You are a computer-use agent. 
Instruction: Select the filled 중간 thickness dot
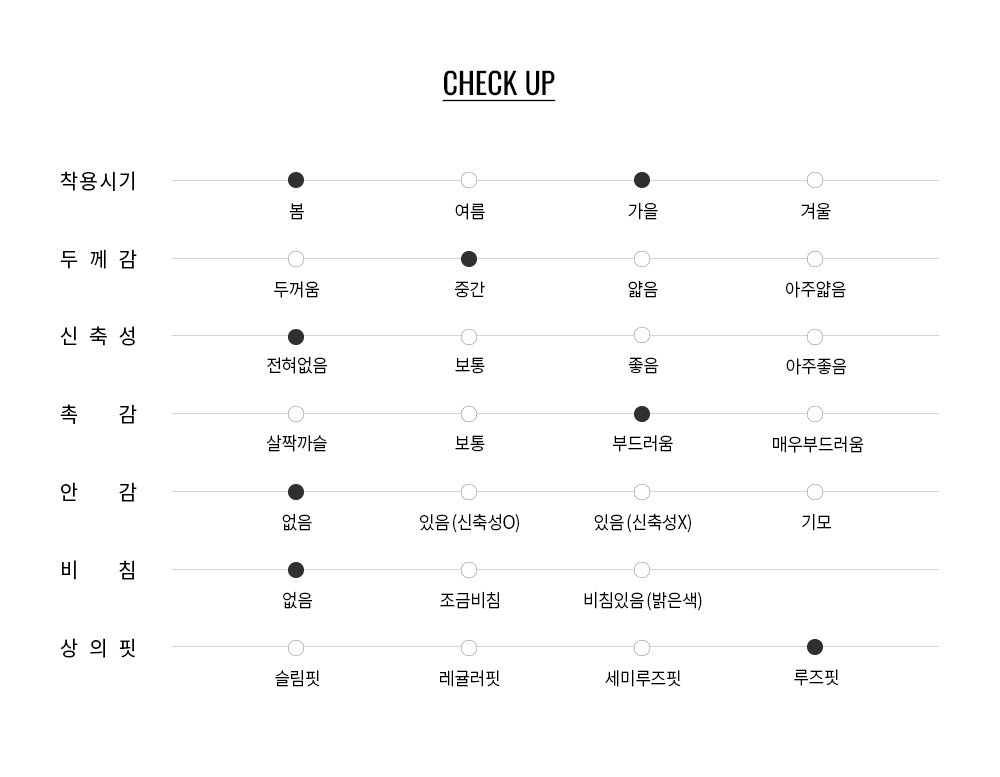(469, 259)
